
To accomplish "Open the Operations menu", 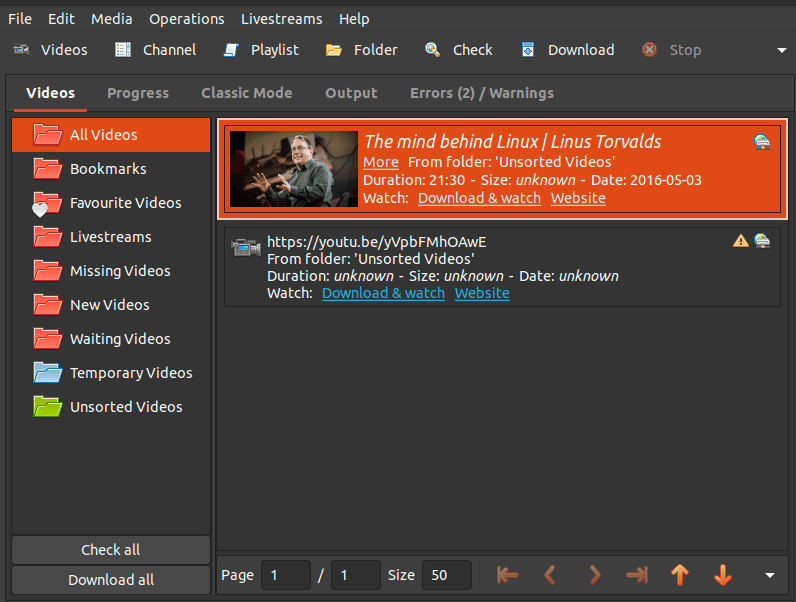I will (x=186, y=19).
